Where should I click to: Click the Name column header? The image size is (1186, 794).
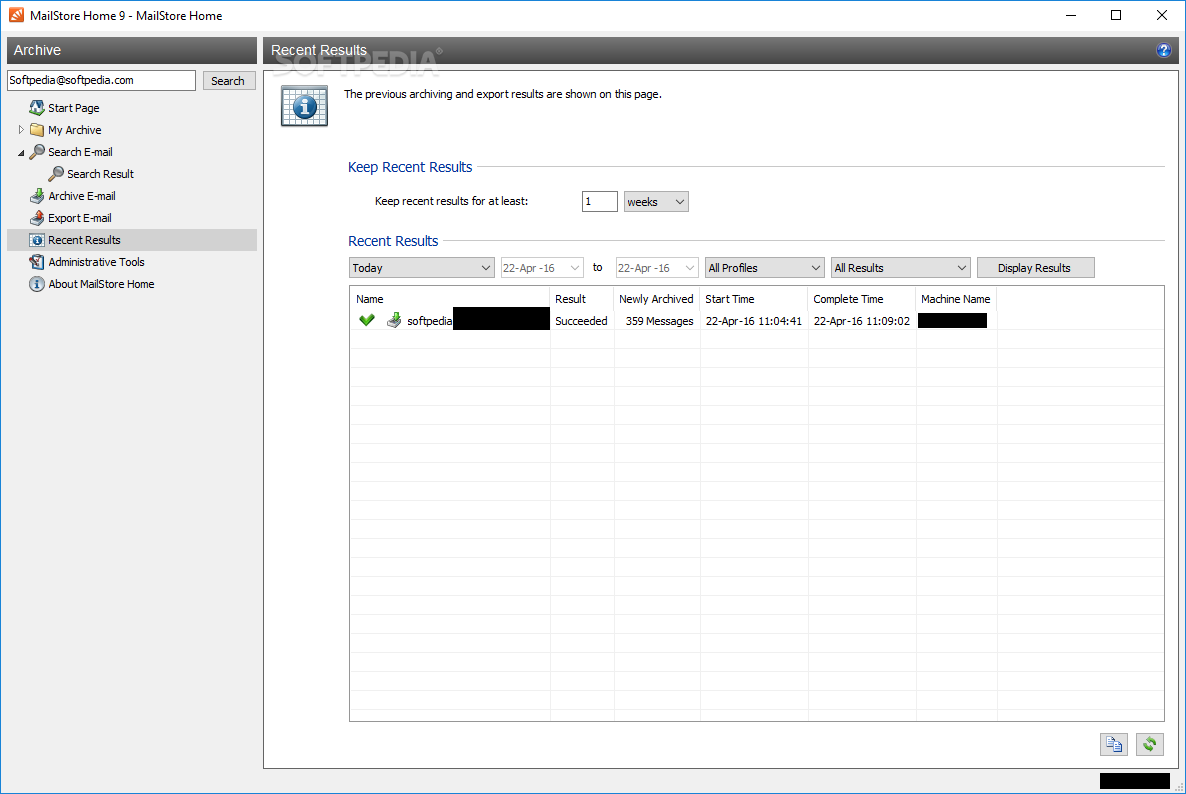pos(449,299)
